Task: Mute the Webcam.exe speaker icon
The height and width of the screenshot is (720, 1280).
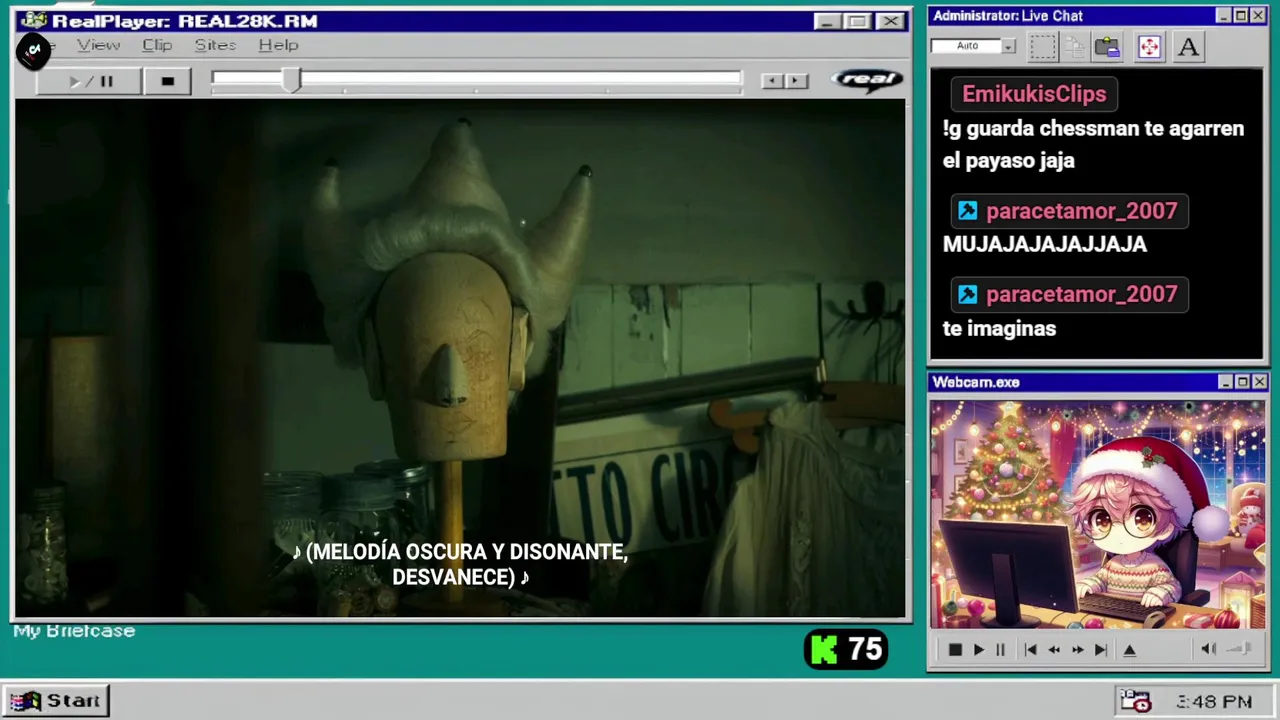Action: 1208,649
